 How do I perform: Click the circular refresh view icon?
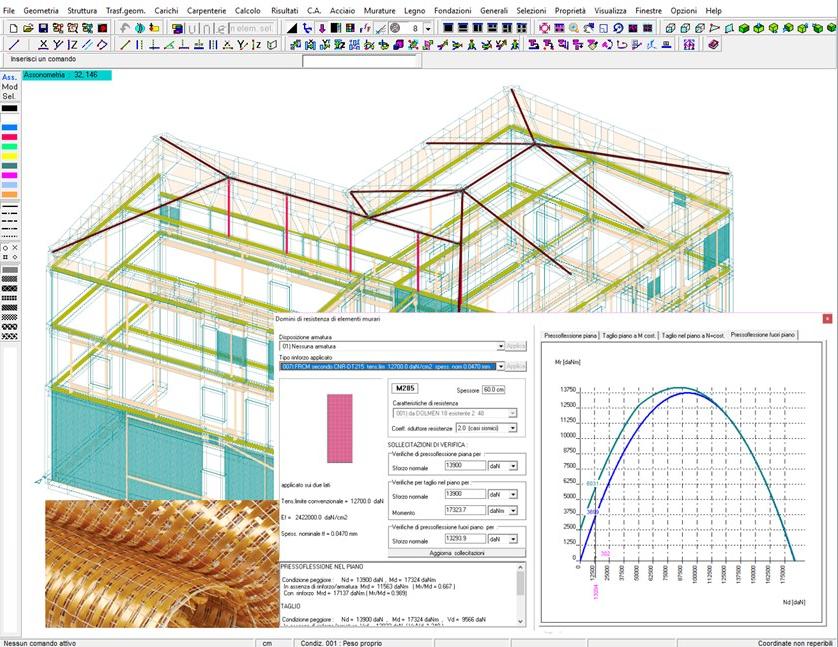(621, 28)
